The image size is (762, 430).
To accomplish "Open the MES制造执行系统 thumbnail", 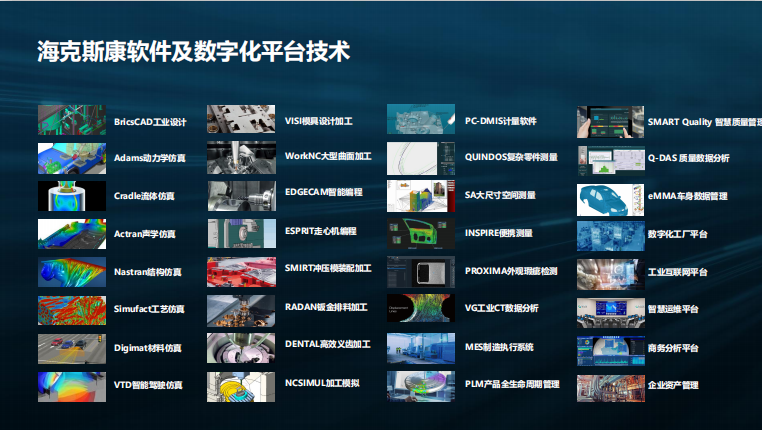I will pos(421,348).
